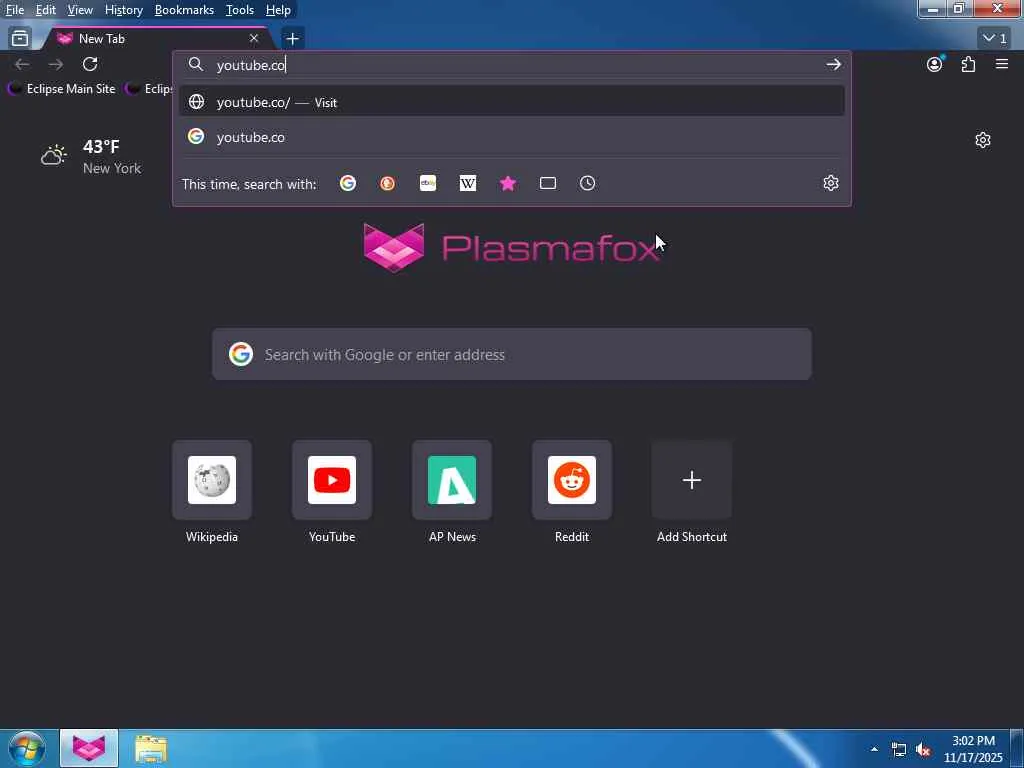Open the hamburger application menu
This screenshot has width=1024, height=768.
(x=1002, y=64)
